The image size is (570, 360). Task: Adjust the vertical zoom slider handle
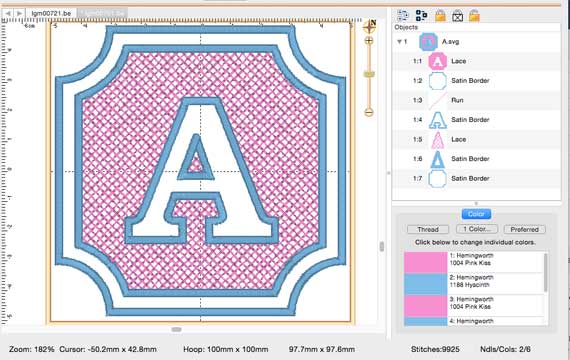(369, 74)
